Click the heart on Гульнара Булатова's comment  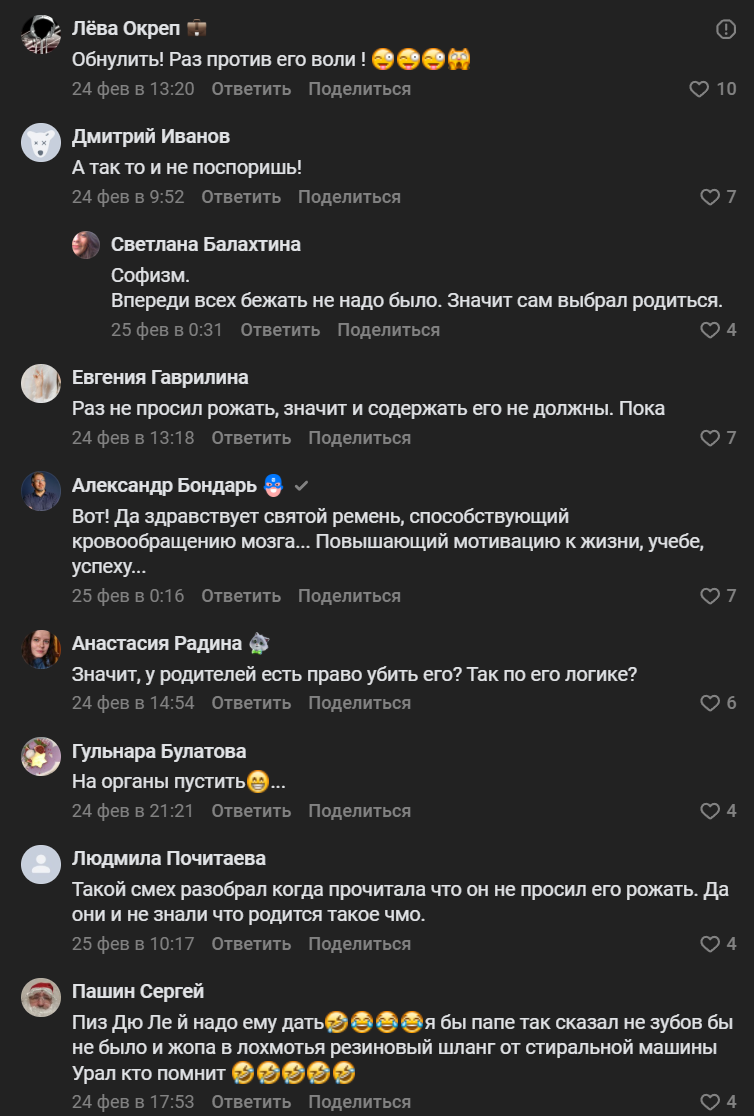click(709, 811)
